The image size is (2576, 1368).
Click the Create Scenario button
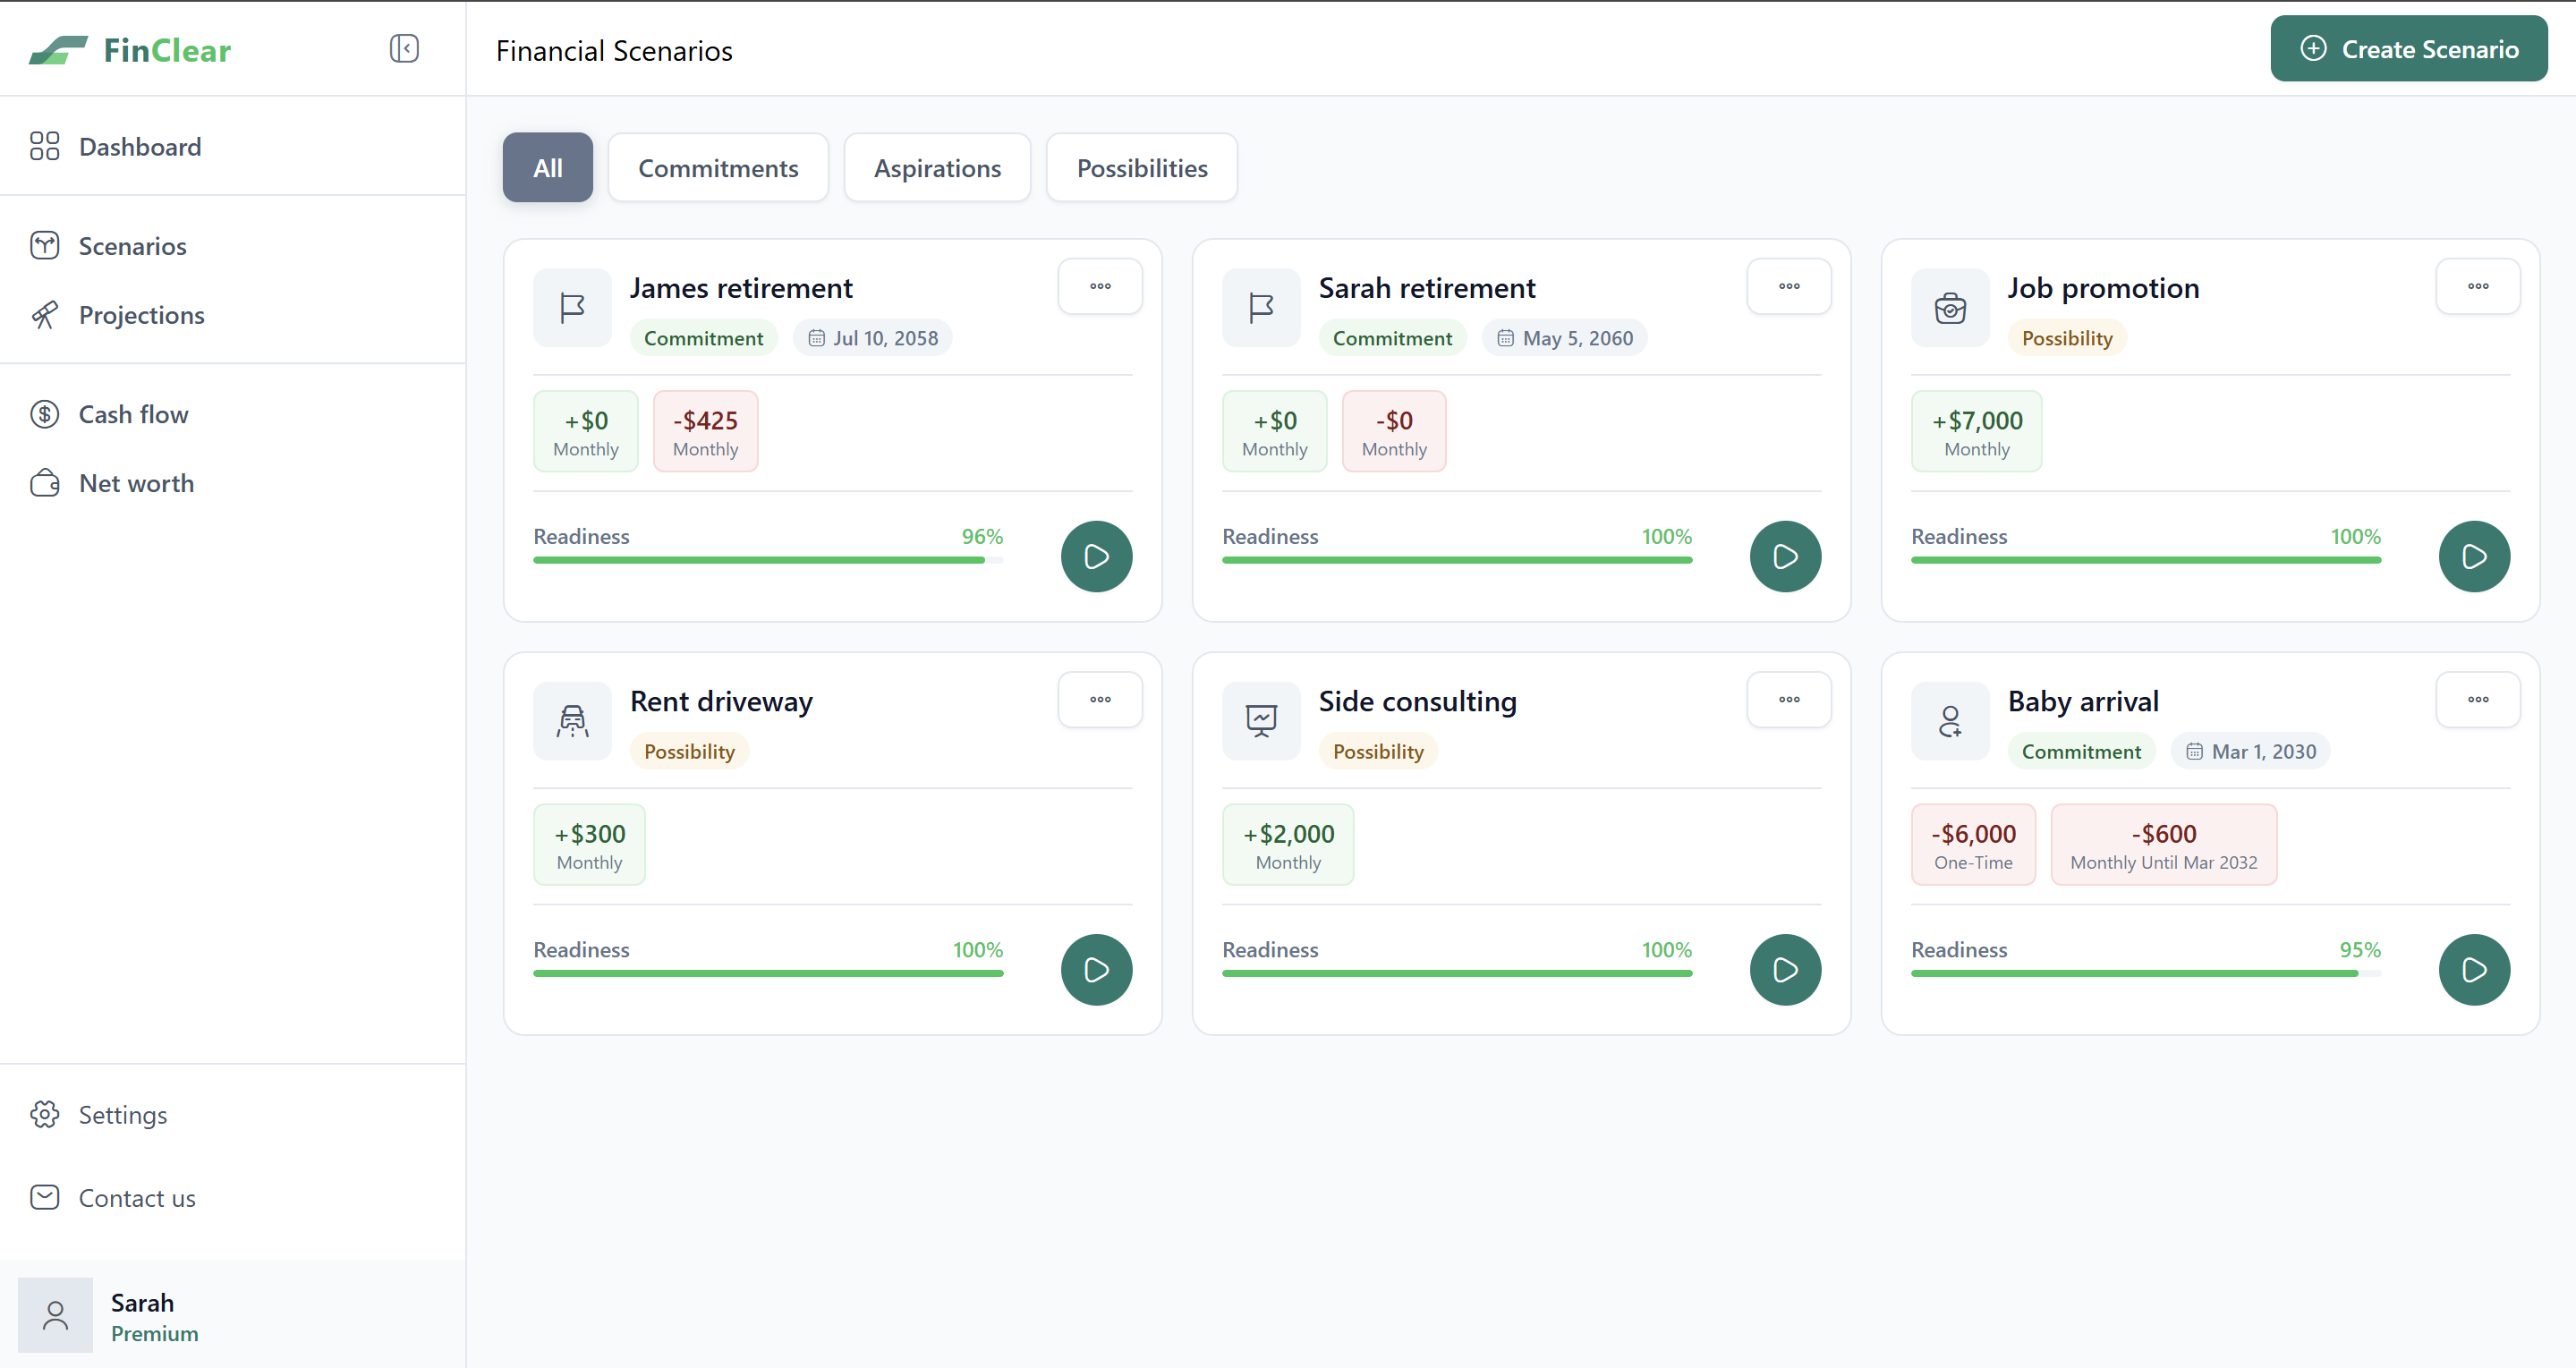(x=2408, y=49)
